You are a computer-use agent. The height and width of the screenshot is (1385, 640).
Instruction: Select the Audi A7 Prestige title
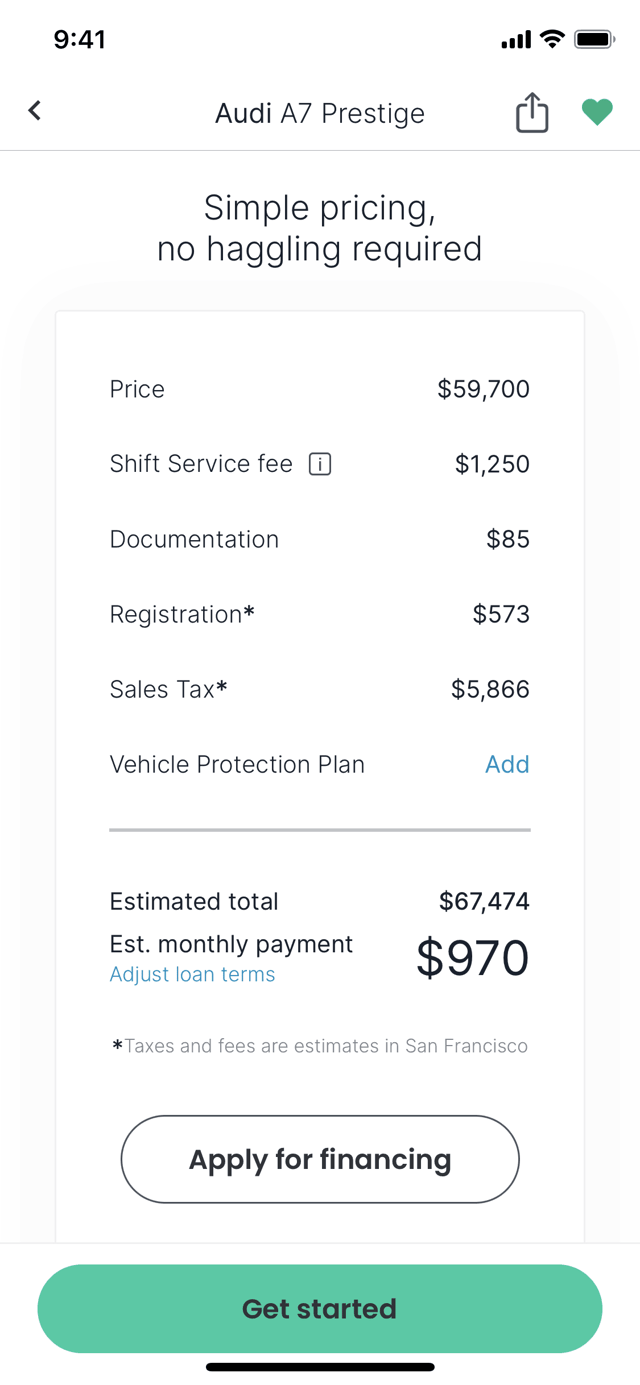[x=320, y=113]
